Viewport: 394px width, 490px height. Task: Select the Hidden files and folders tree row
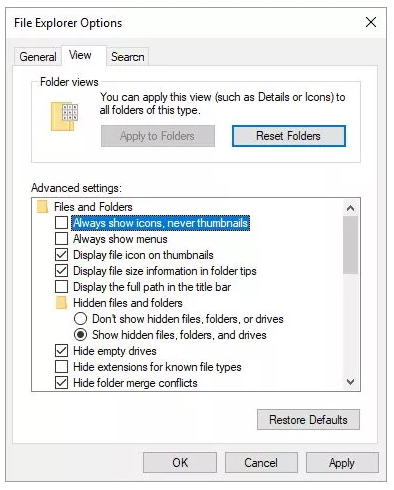119,303
